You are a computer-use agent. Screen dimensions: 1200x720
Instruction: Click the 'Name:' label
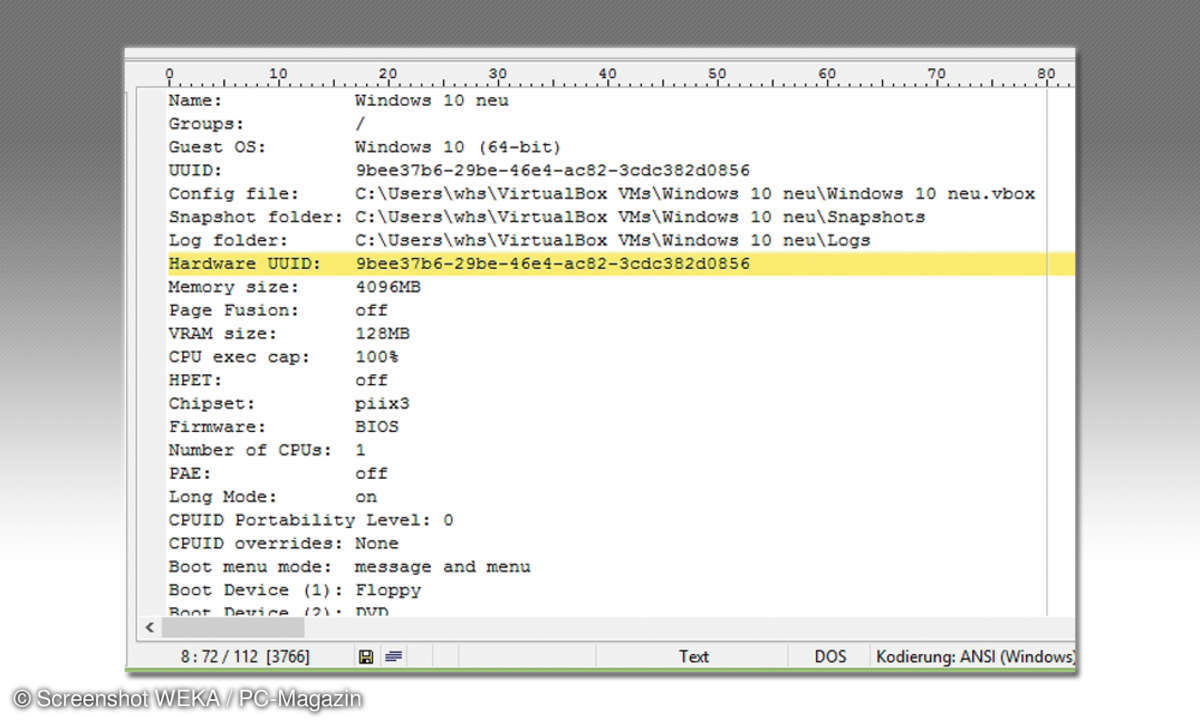(x=195, y=101)
